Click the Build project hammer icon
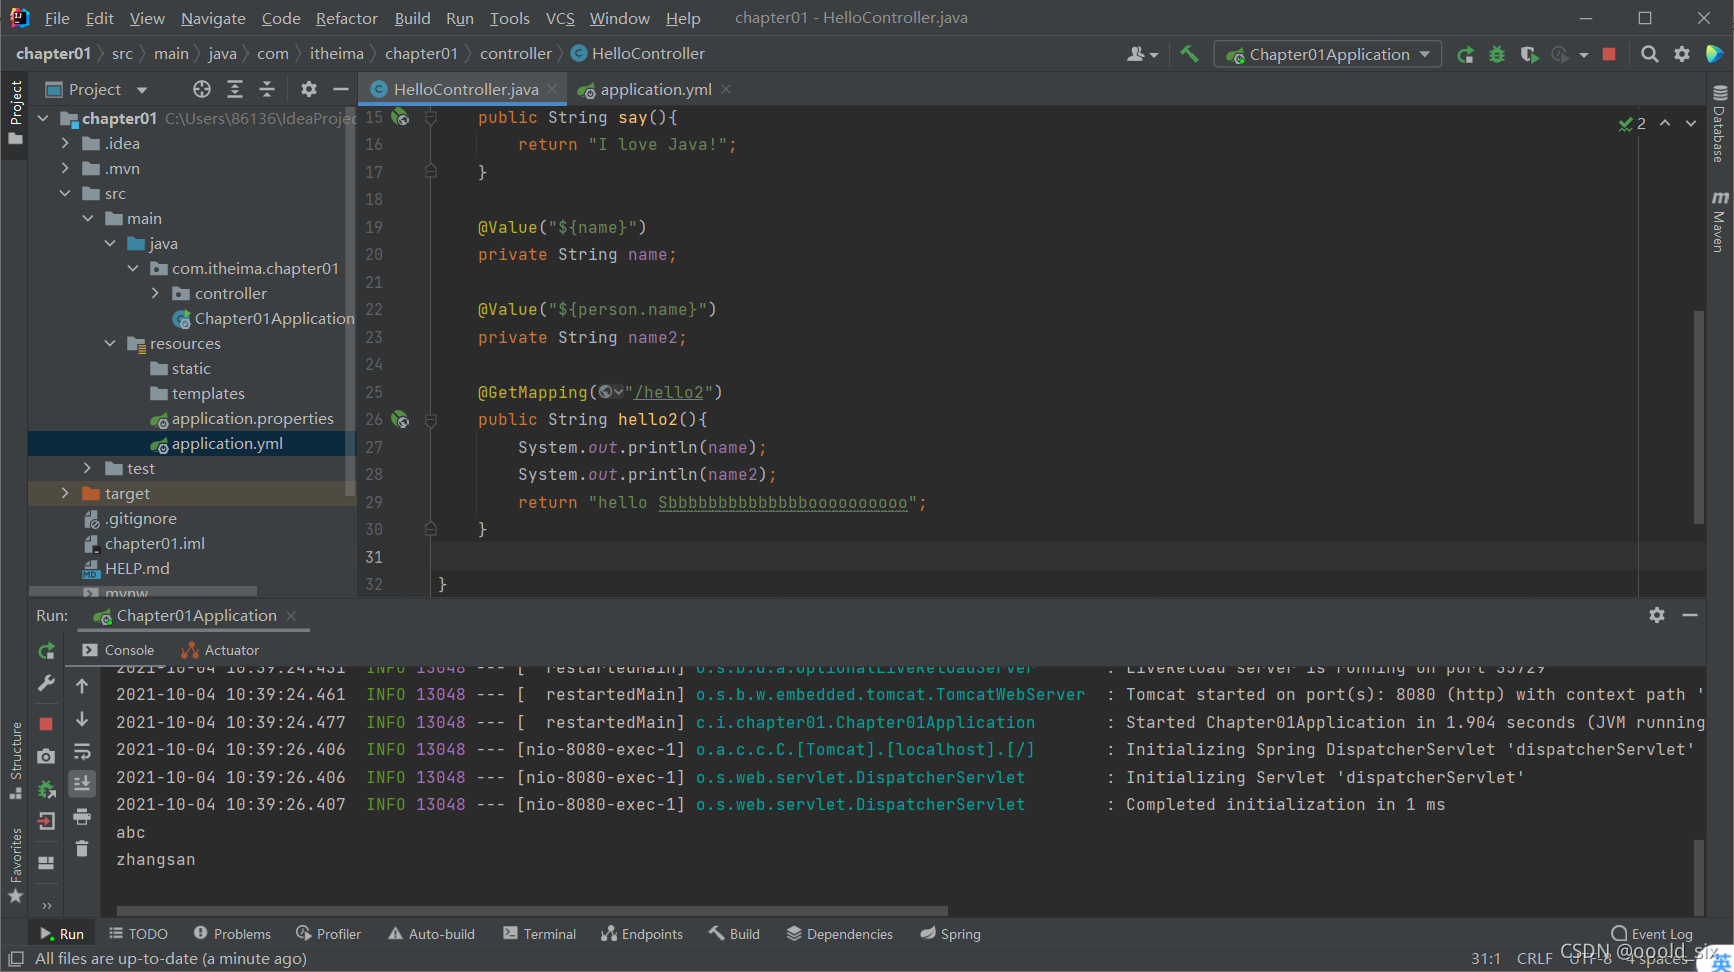Image resolution: width=1734 pixels, height=972 pixels. click(1188, 54)
